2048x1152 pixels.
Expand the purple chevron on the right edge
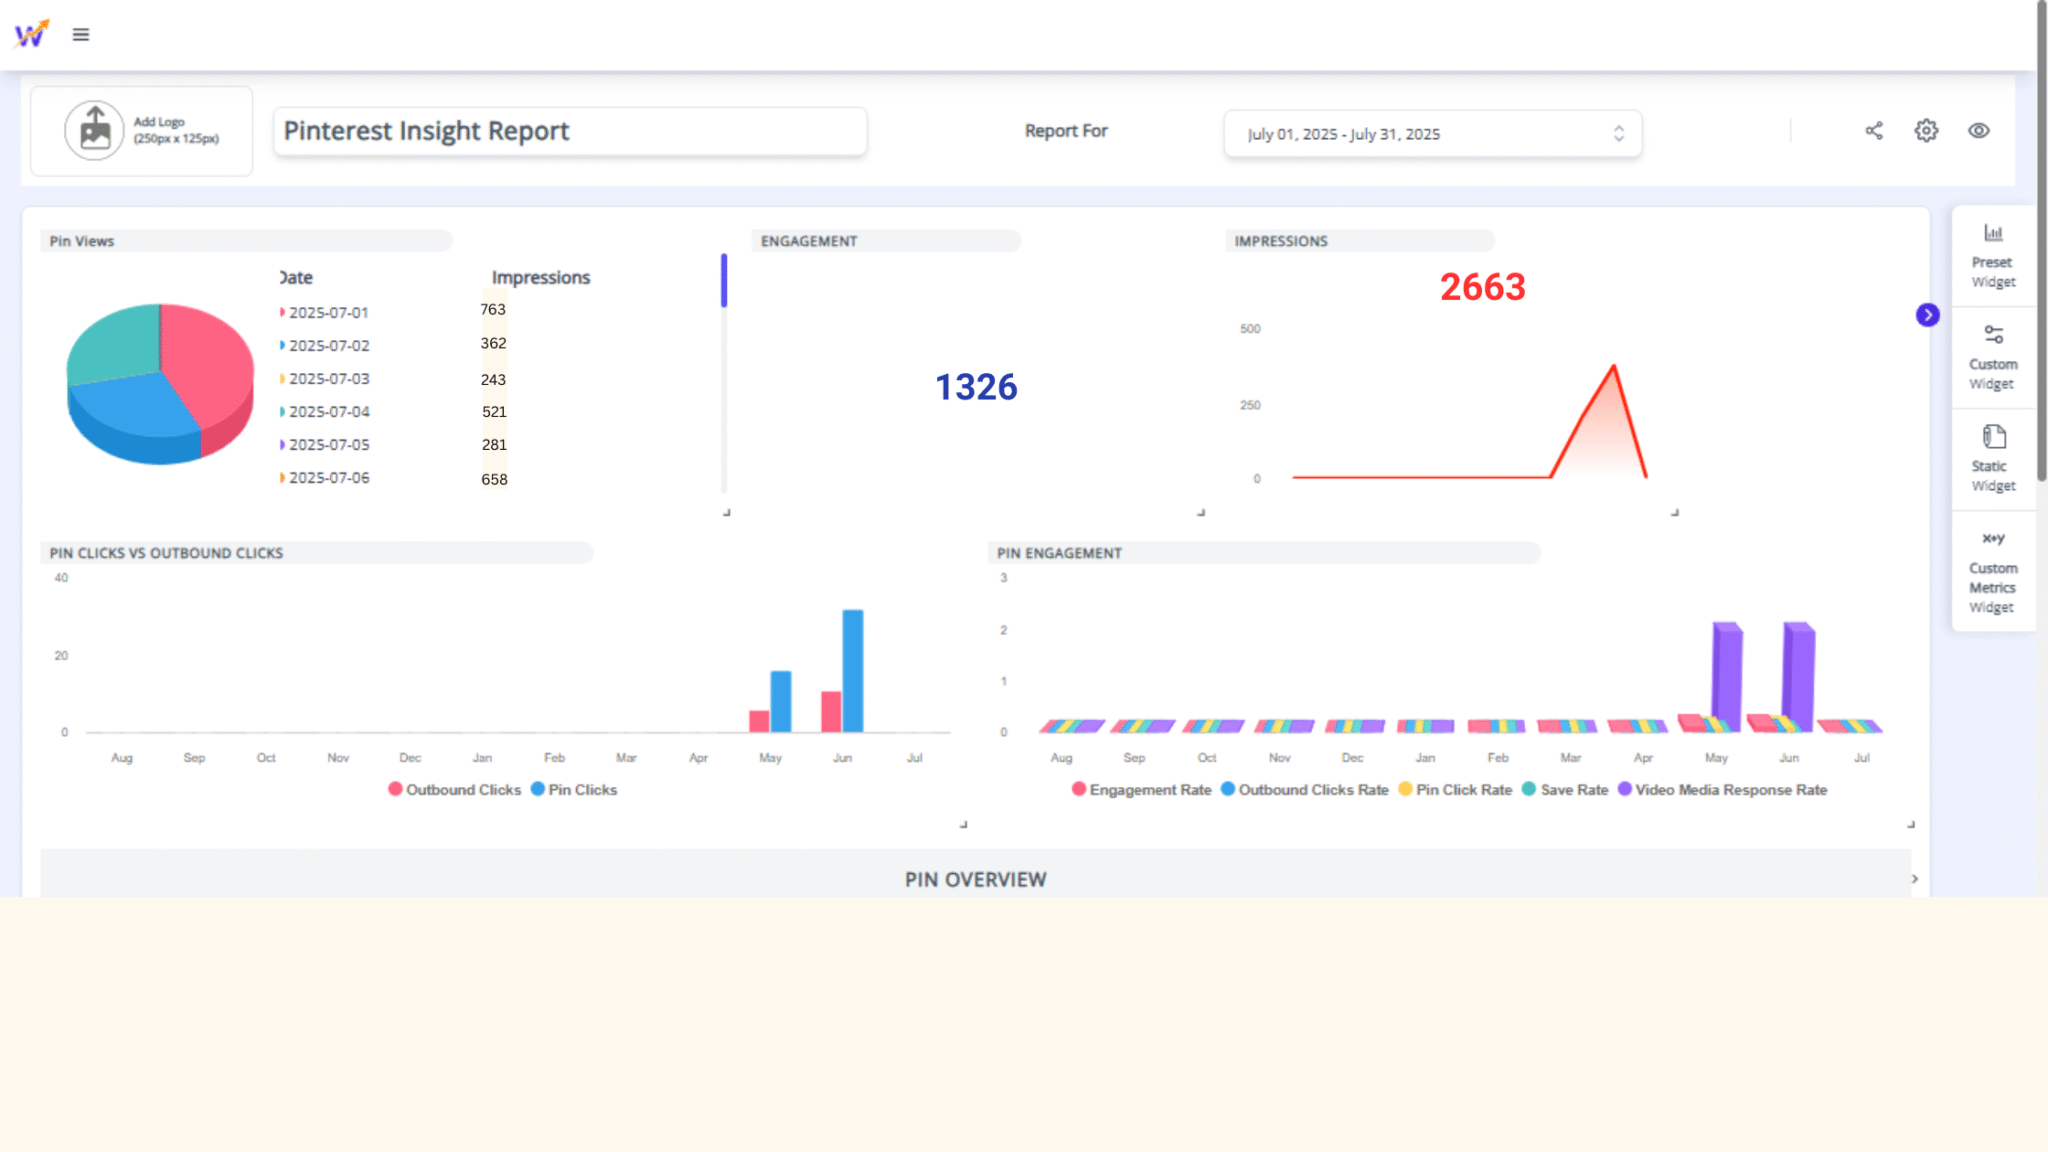1927,314
